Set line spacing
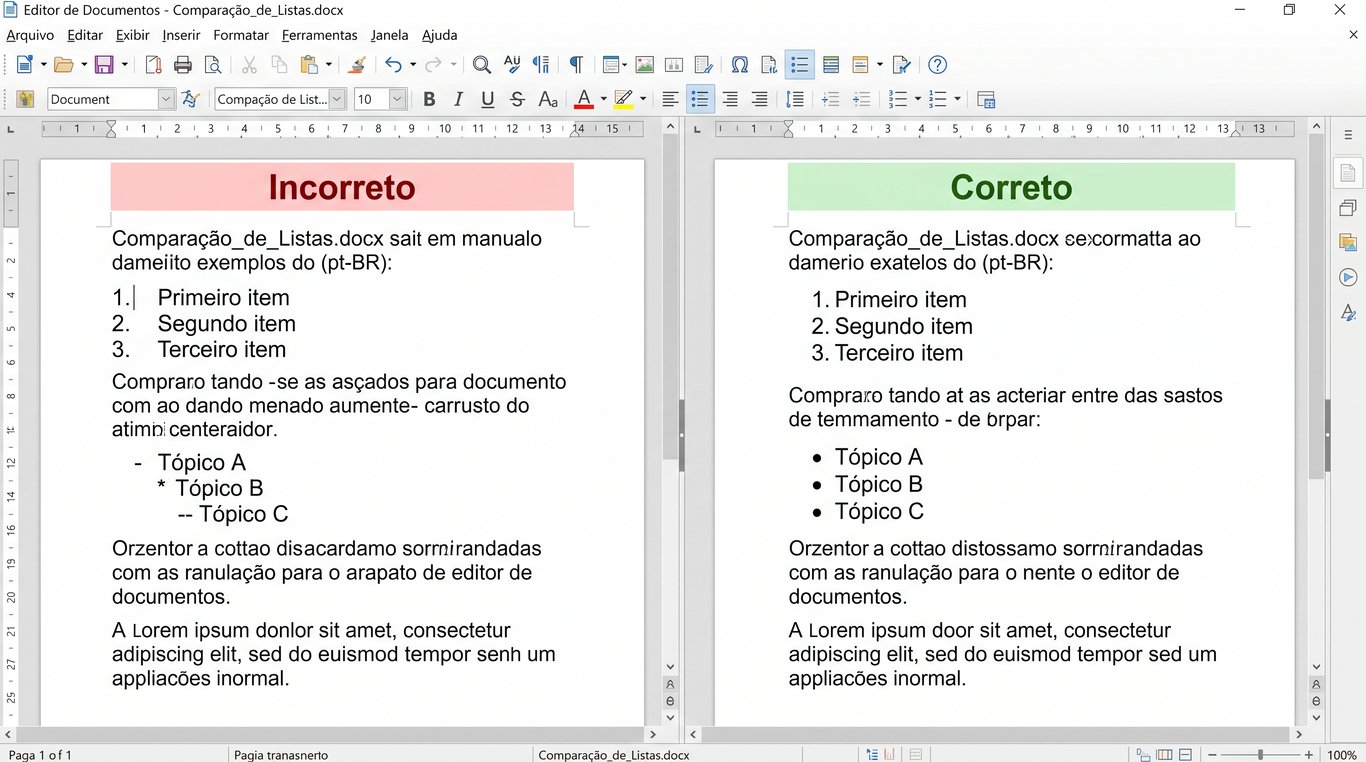The width and height of the screenshot is (1366, 762). (795, 99)
